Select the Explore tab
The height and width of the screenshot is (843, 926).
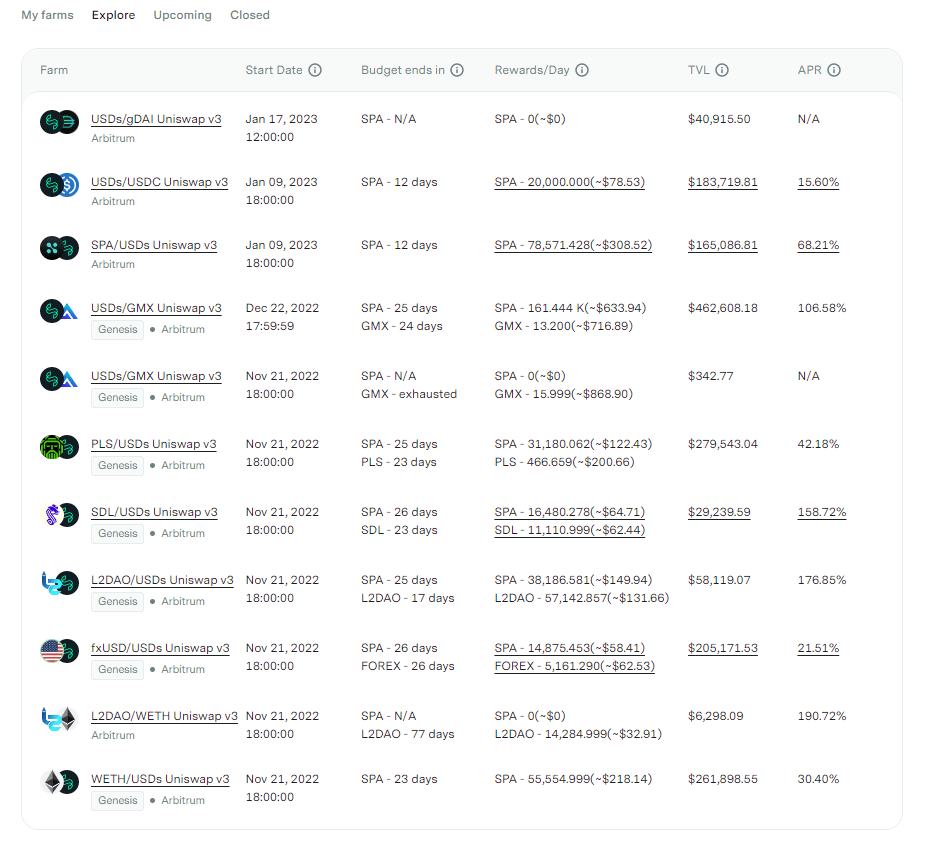tap(113, 15)
